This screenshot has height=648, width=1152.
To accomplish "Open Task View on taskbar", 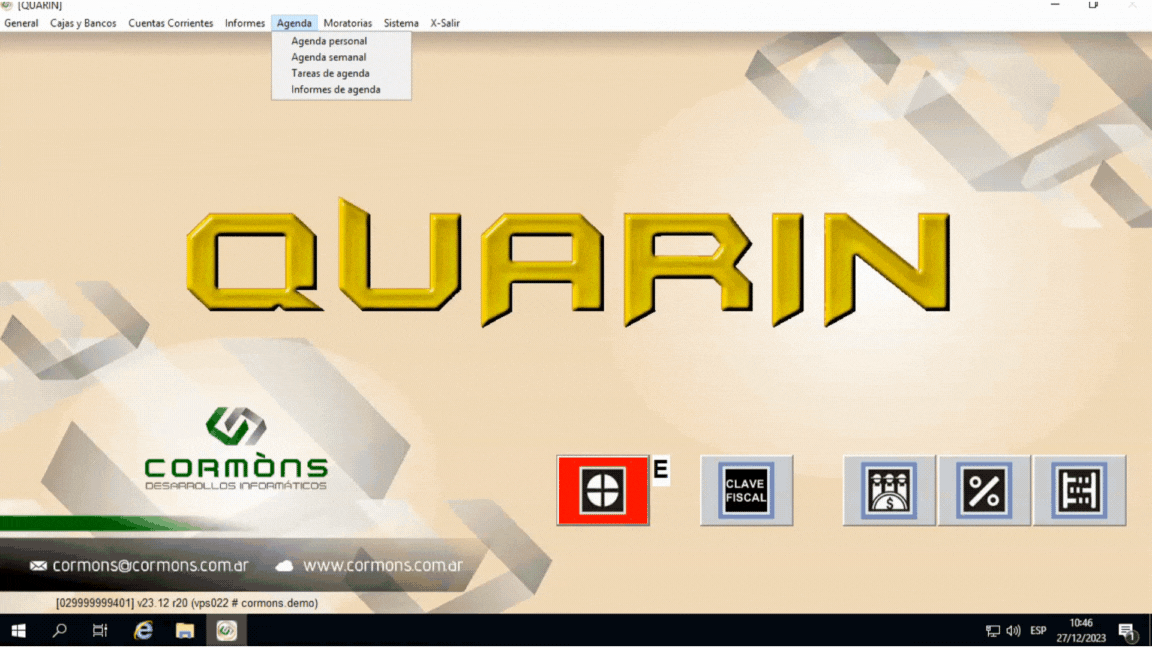I will 100,631.
